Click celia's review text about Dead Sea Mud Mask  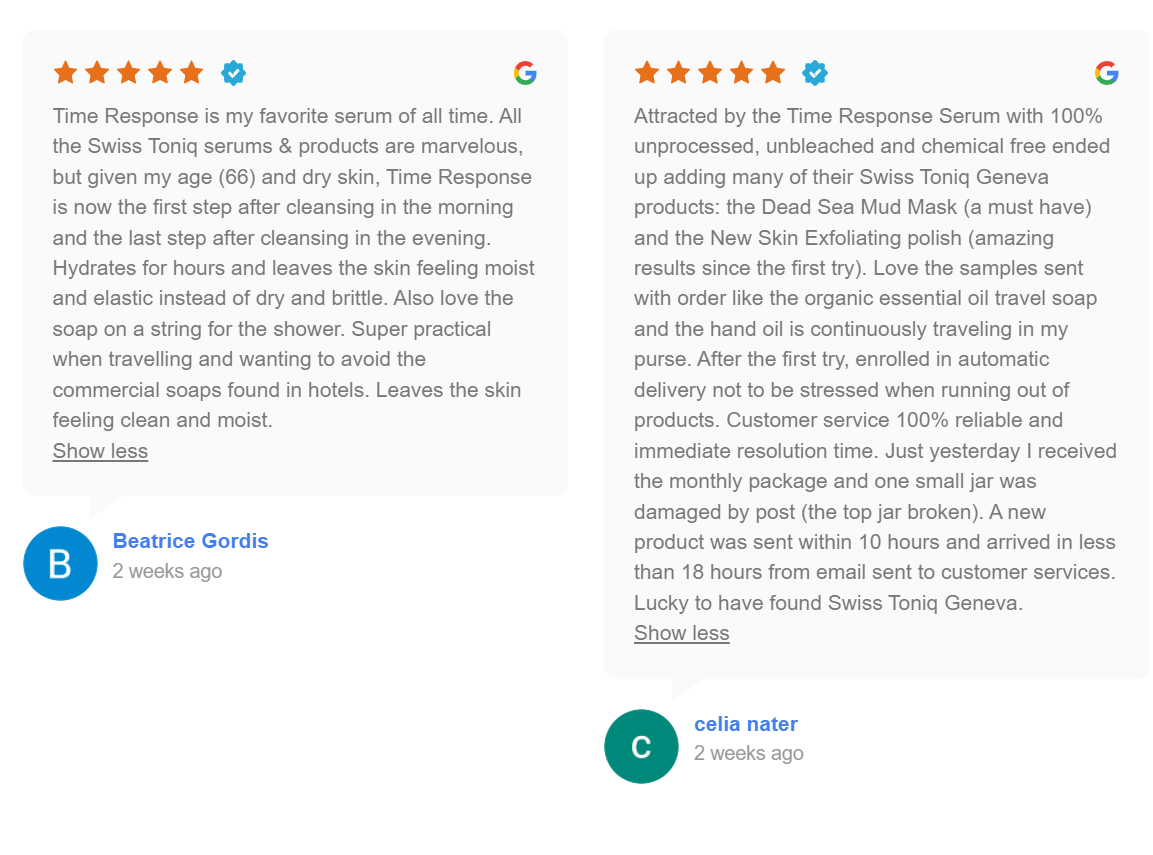coord(875,359)
